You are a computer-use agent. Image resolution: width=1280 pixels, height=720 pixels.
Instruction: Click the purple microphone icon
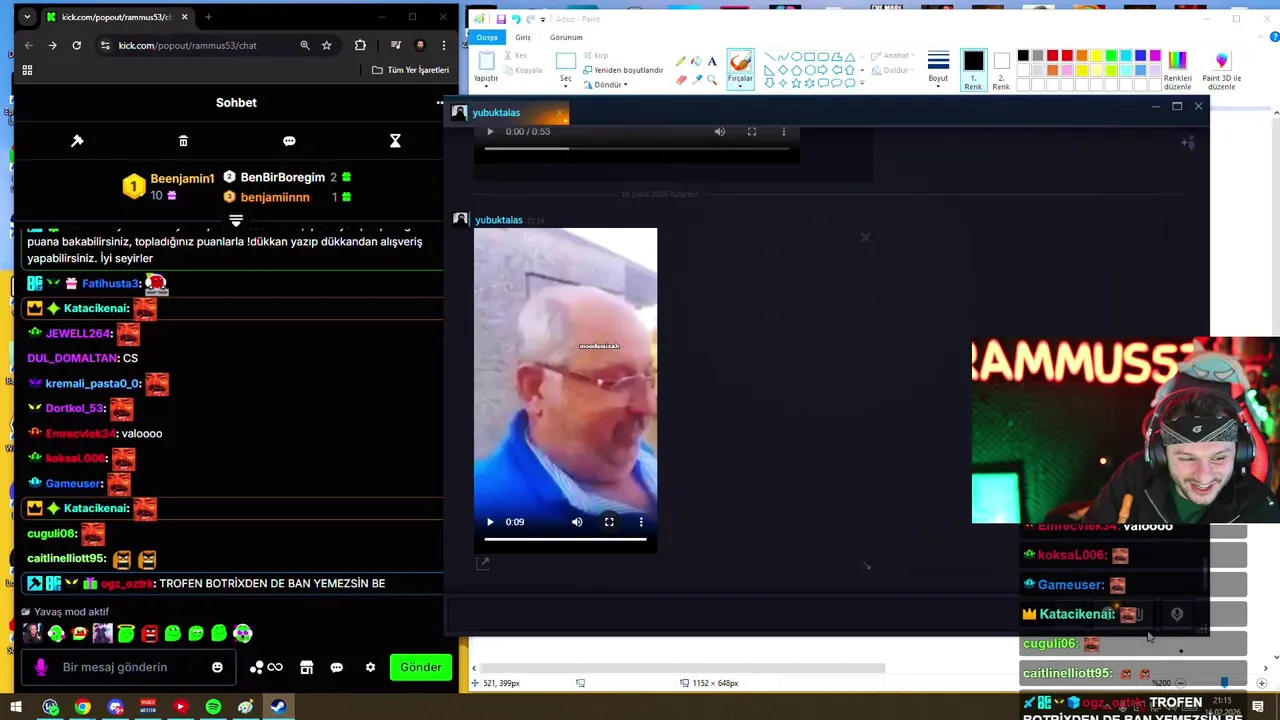point(41,667)
